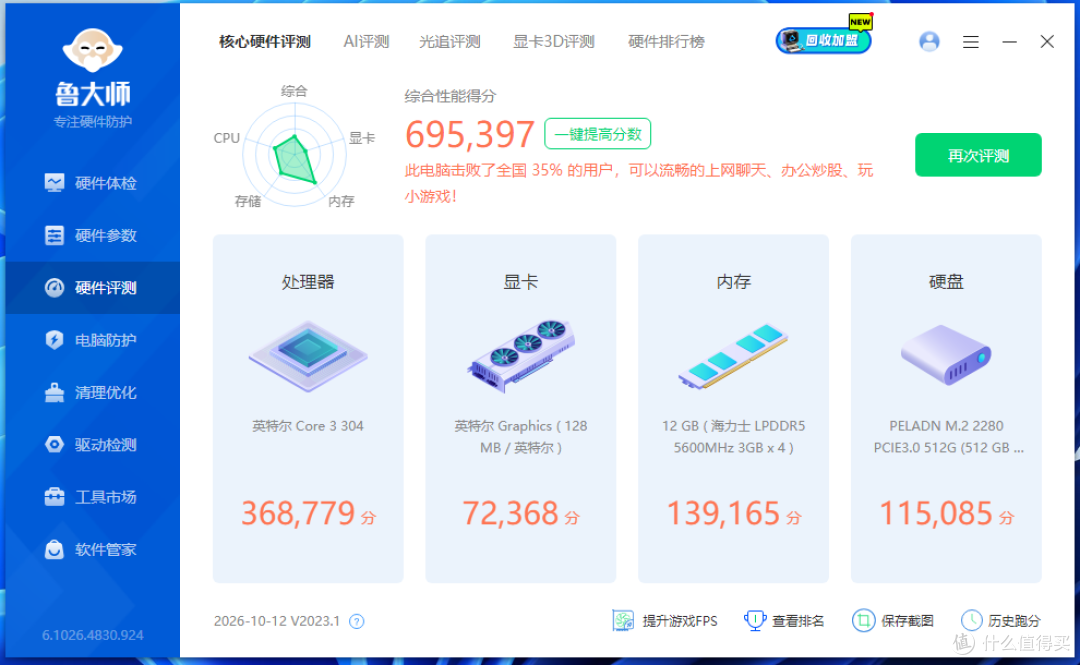Click the 工具市场 toolbox icon
Image resolution: width=1080 pixels, height=665 pixels.
tap(54, 497)
